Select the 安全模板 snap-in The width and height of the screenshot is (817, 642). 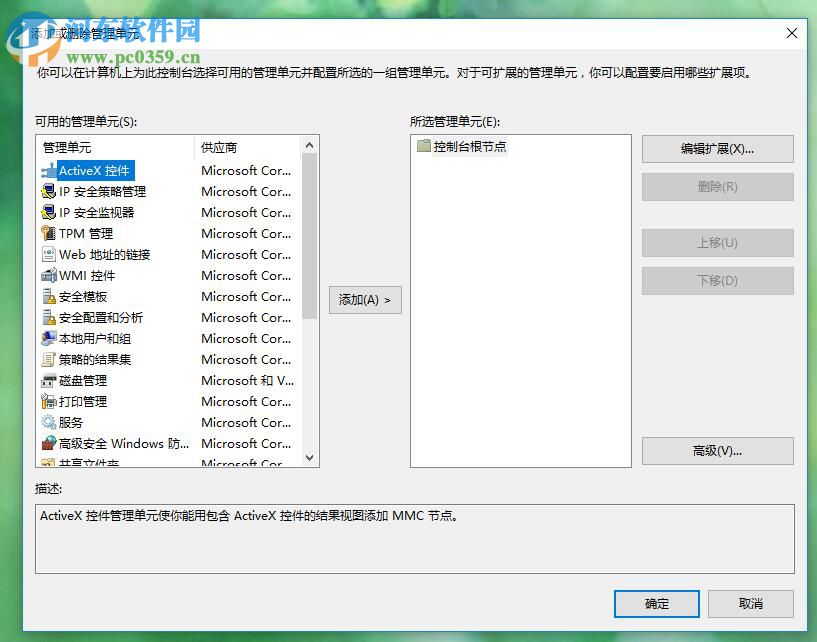pyautogui.click(x=80, y=296)
